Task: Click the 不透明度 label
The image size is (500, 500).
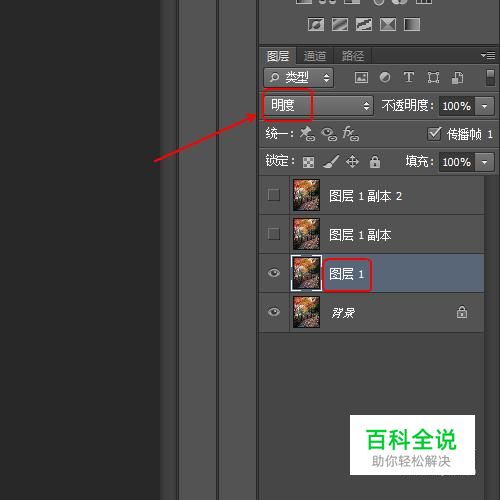Action: point(408,106)
